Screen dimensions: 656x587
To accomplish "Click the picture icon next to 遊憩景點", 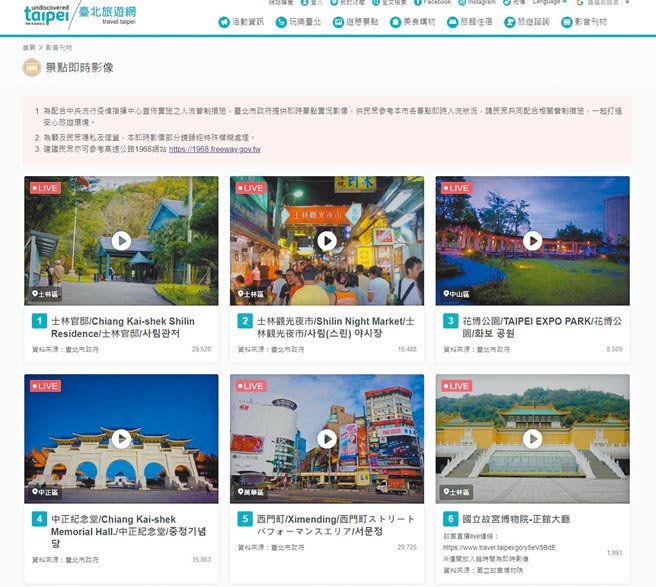I will coord(338,22).
